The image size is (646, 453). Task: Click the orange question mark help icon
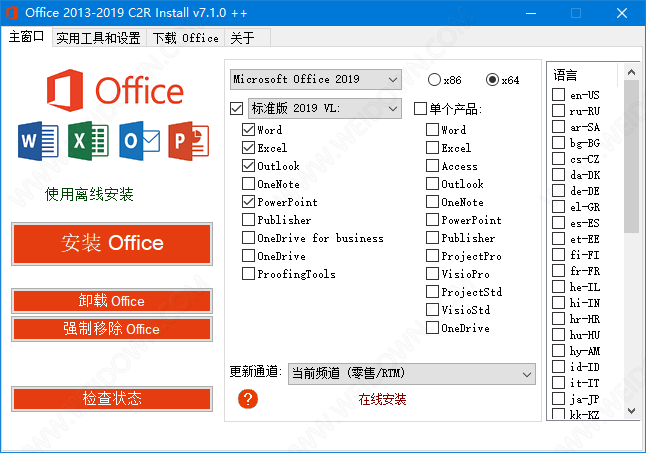(248, 399)
